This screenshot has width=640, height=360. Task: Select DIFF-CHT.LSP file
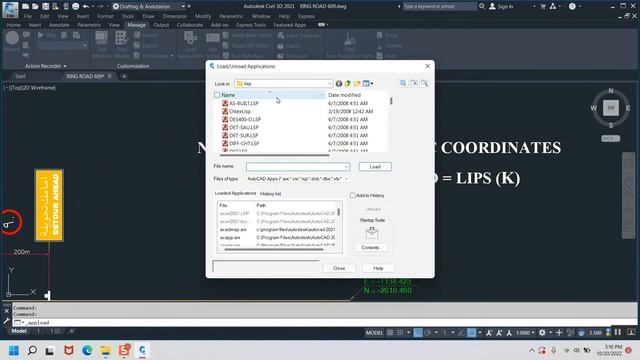[244, 143]
